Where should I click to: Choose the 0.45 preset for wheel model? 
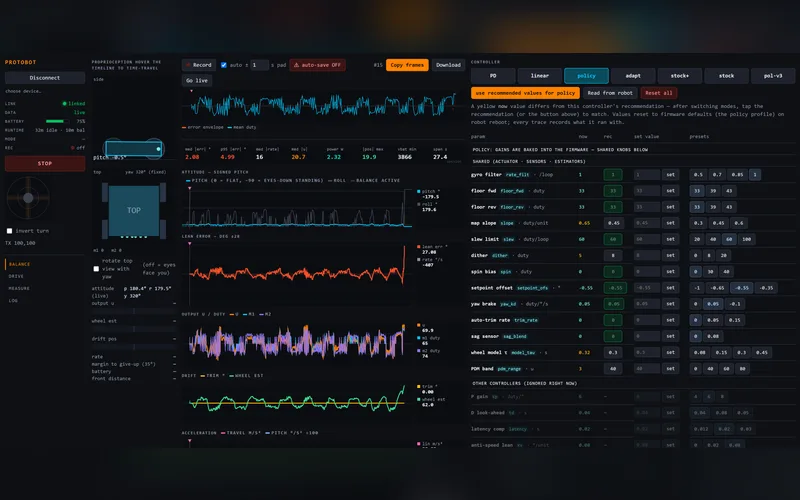pyautogui.click(x=762, y=353)
